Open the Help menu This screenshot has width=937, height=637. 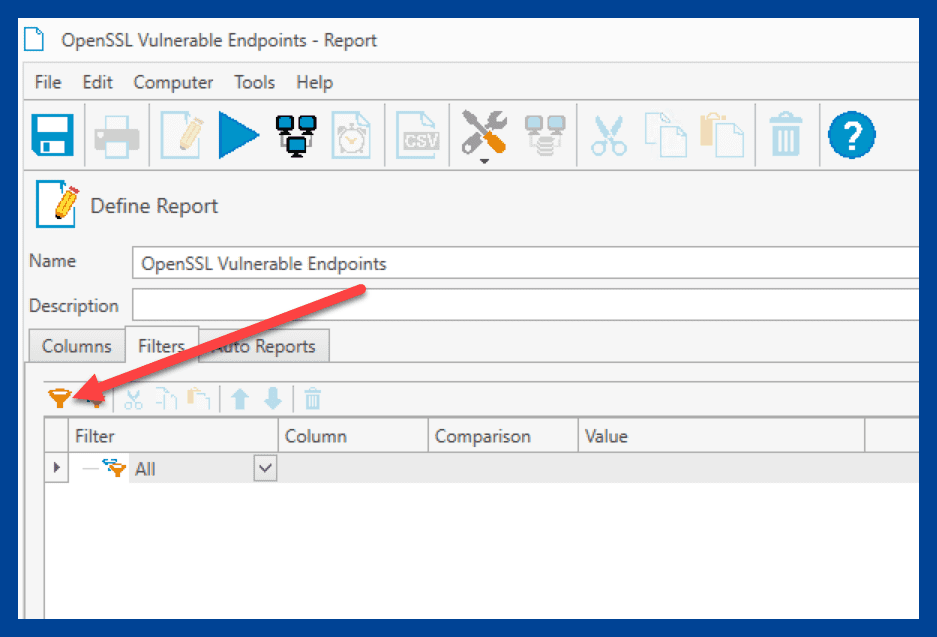pos(314,82)
